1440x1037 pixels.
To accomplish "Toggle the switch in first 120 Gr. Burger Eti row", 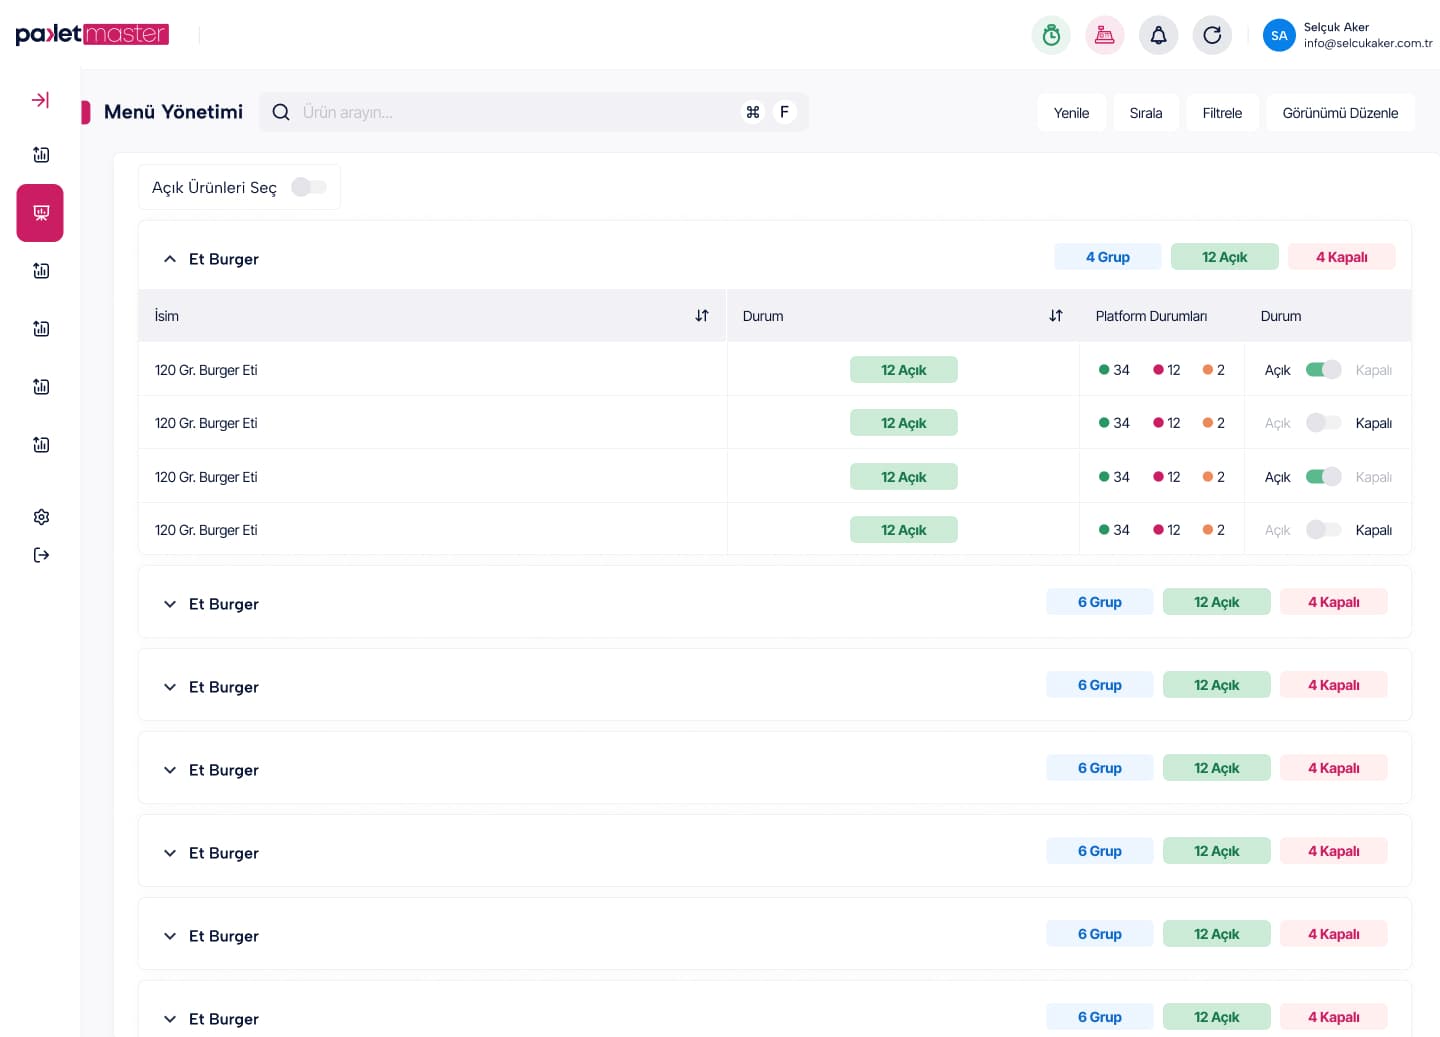I will click(1323, 370).
